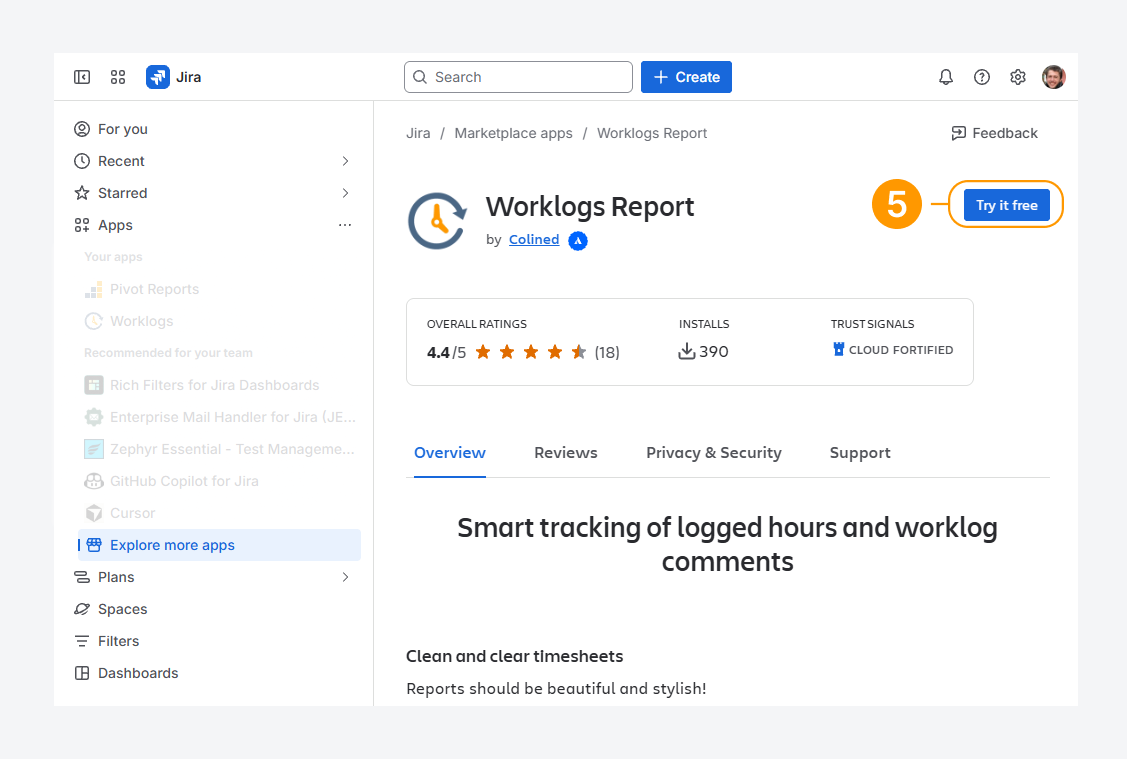Click the star rating row
This screenshot has height=759, width=1127.
point(530,352)
